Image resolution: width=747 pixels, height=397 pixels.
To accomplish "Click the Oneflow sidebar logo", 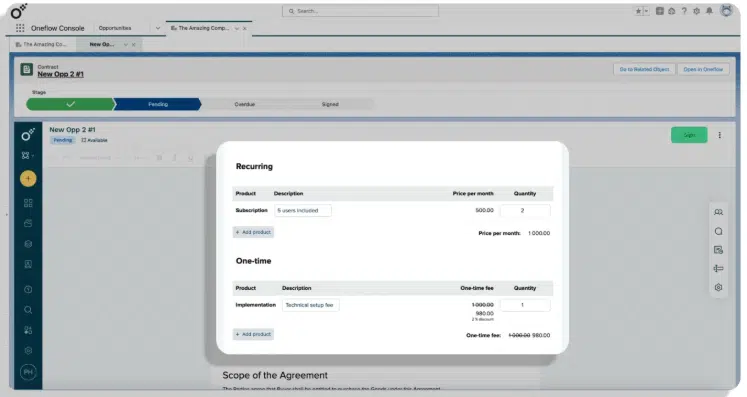I will point(28,135).
